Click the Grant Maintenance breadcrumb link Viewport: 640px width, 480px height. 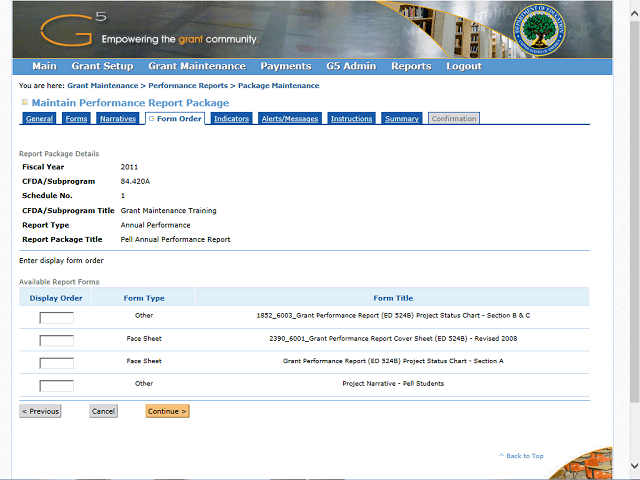tap(102, 86)
